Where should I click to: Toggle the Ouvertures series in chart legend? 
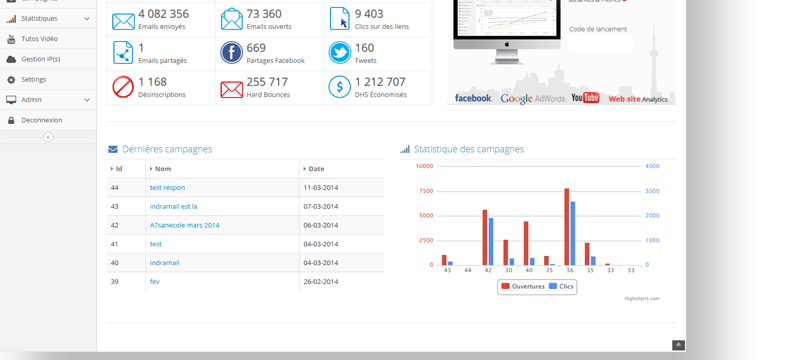523,286
